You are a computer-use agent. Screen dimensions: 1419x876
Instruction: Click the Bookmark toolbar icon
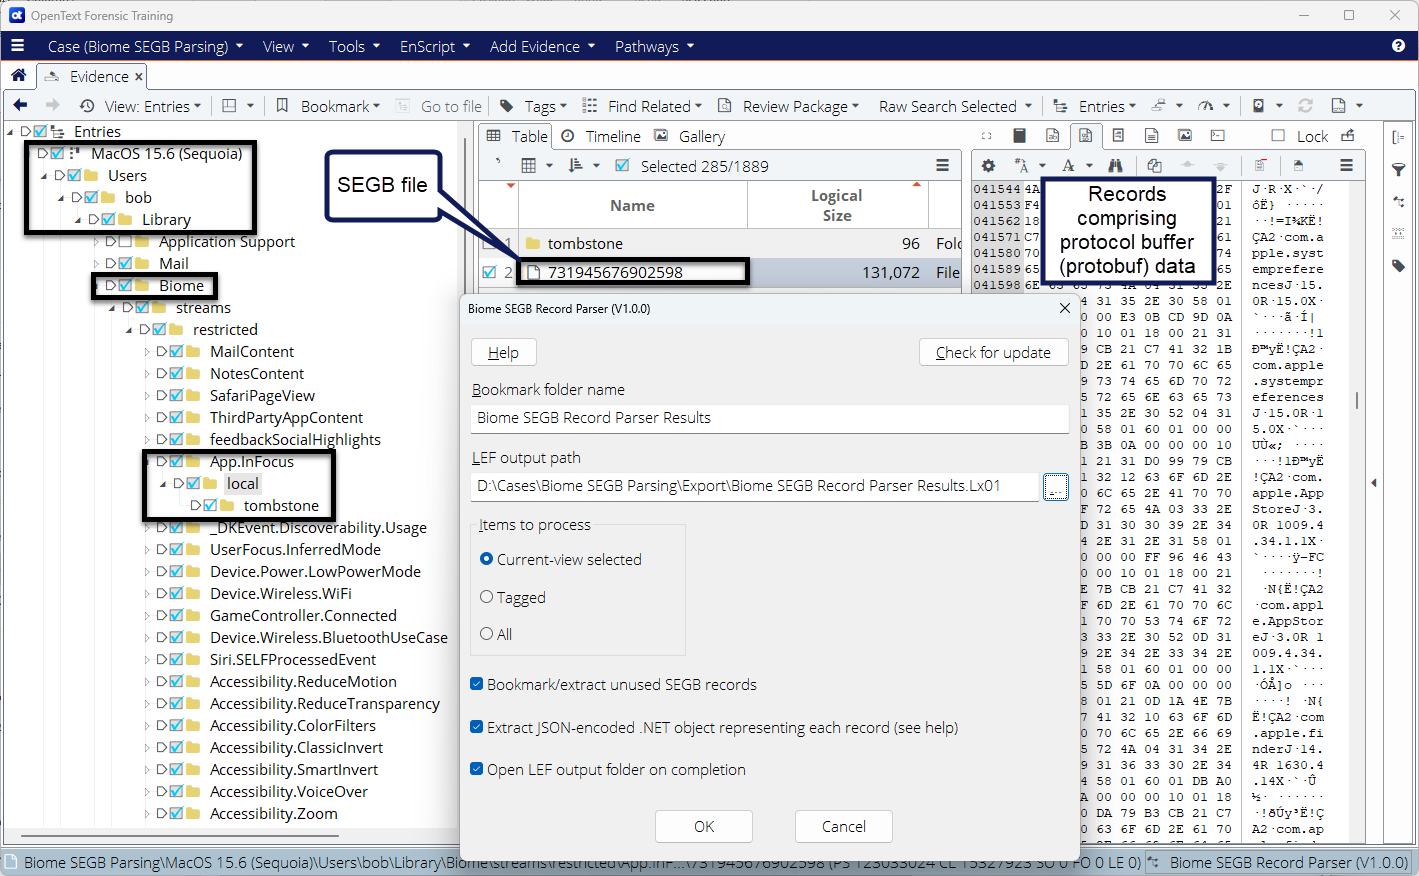click(x=283, y=105)
